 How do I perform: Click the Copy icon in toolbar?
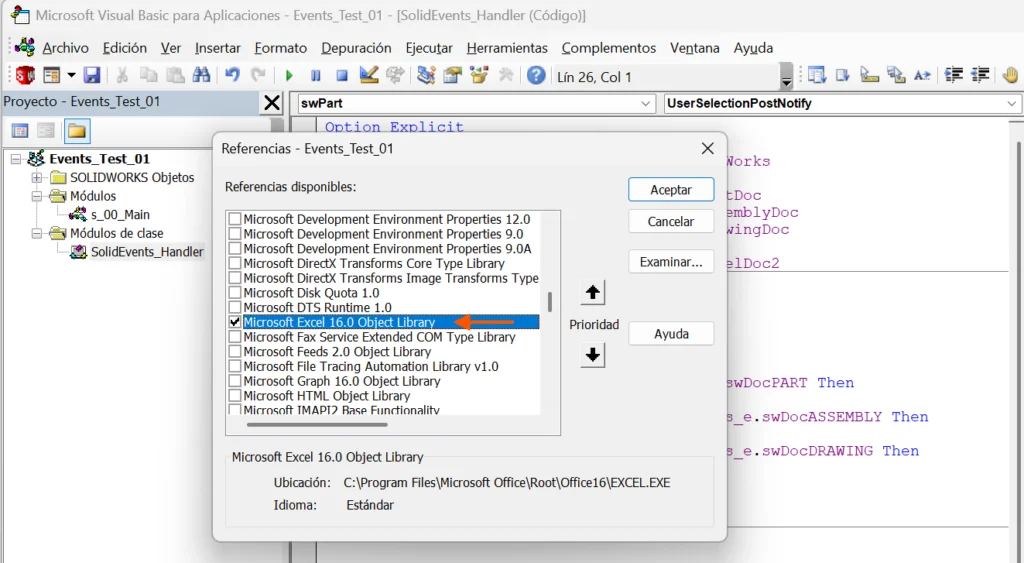149,76
